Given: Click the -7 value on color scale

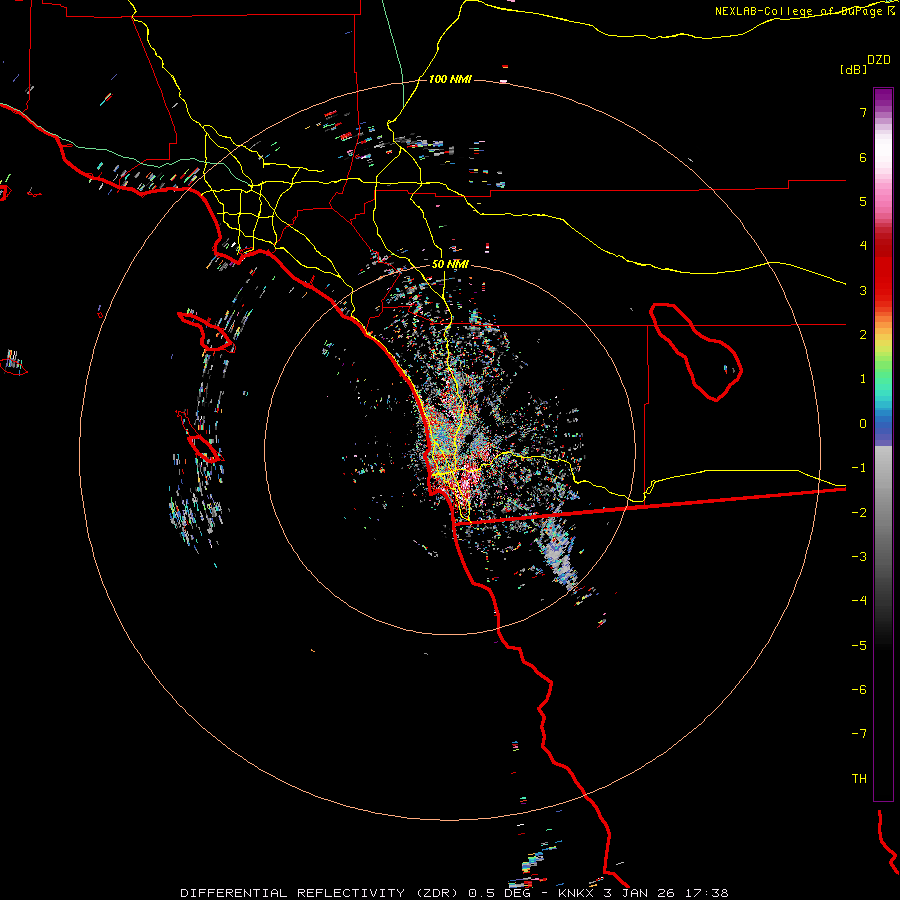Looking at the screenshot, I should click(859, 734).
